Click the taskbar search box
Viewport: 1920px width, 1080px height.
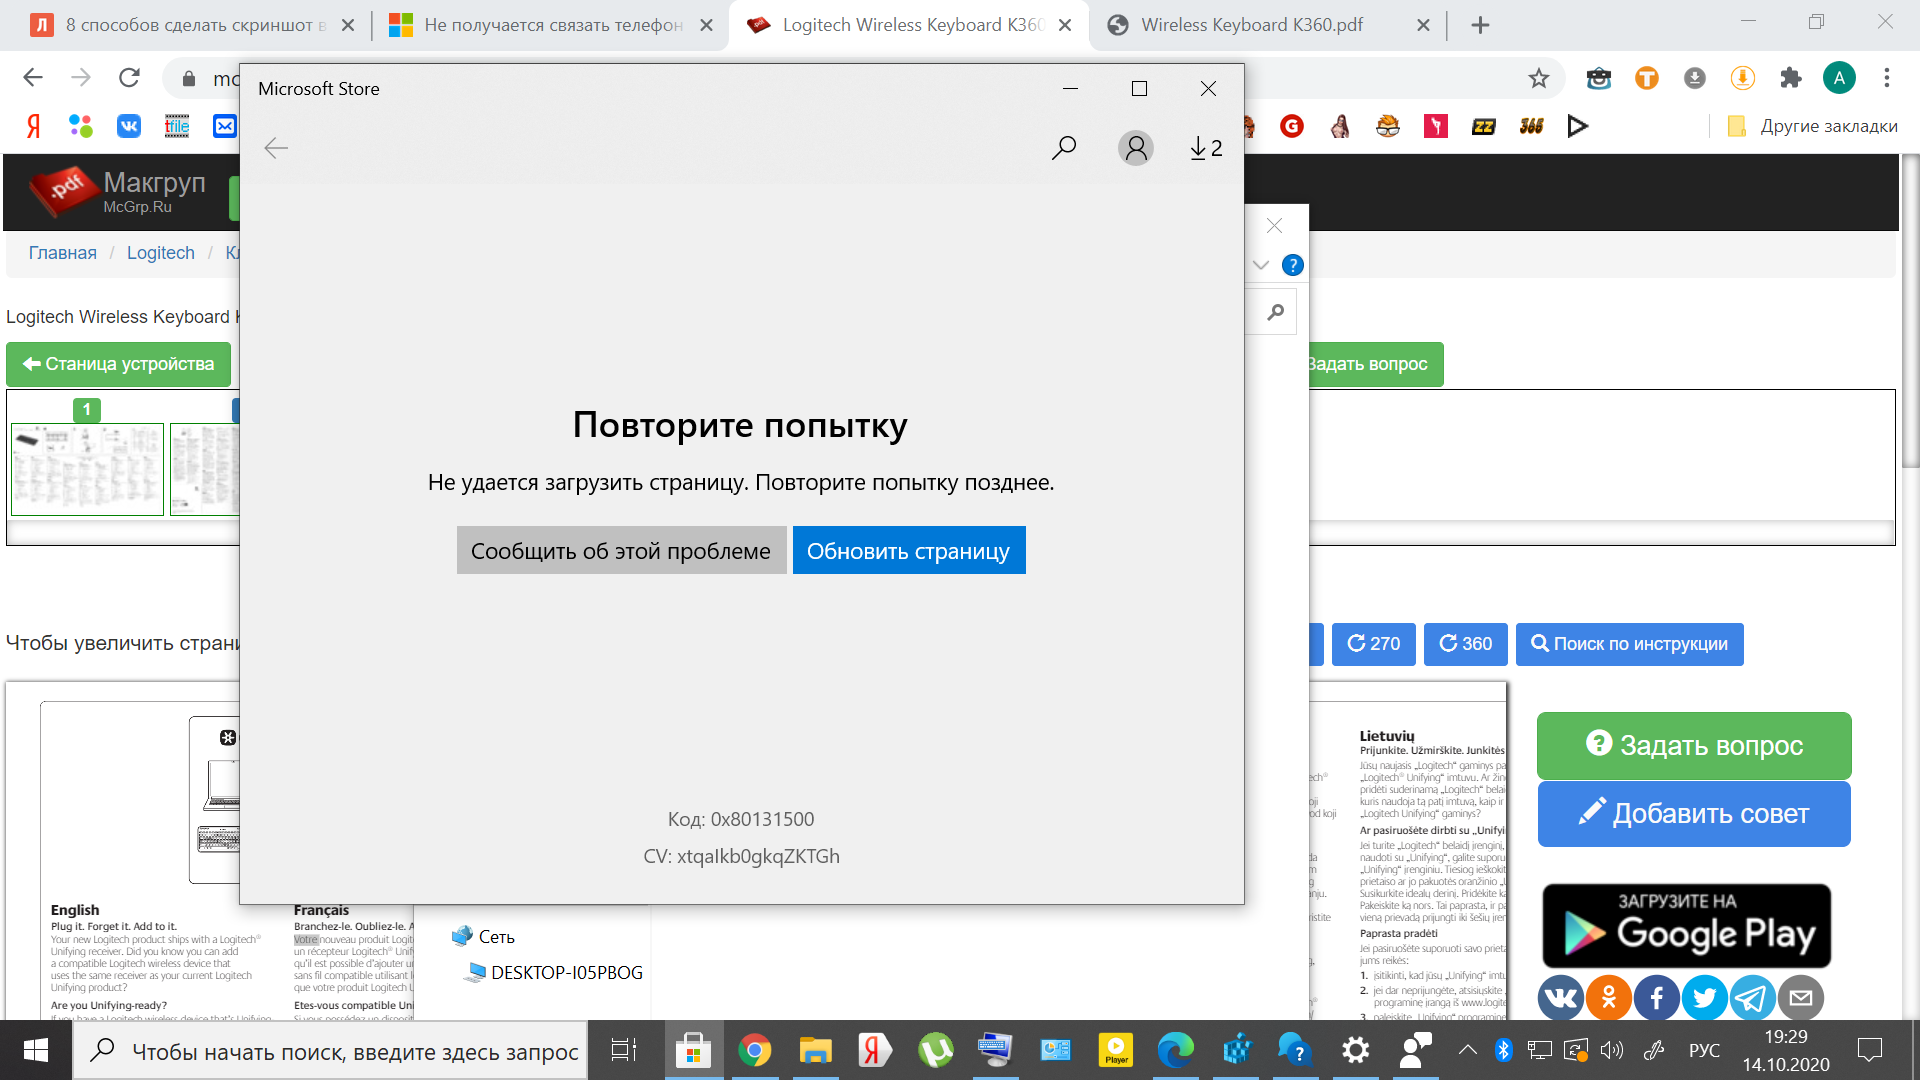pyautogui.click(x=330, y=1051)
